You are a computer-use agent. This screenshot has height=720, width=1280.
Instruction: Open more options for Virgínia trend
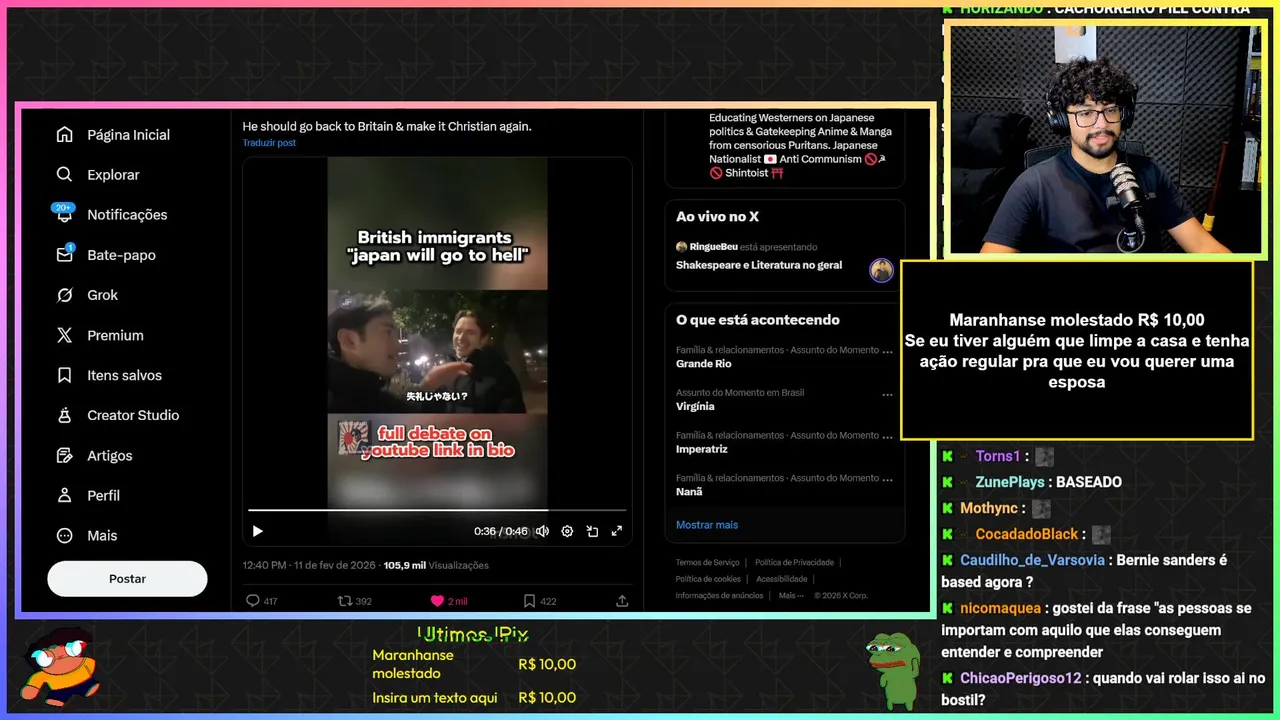point(887,394)
